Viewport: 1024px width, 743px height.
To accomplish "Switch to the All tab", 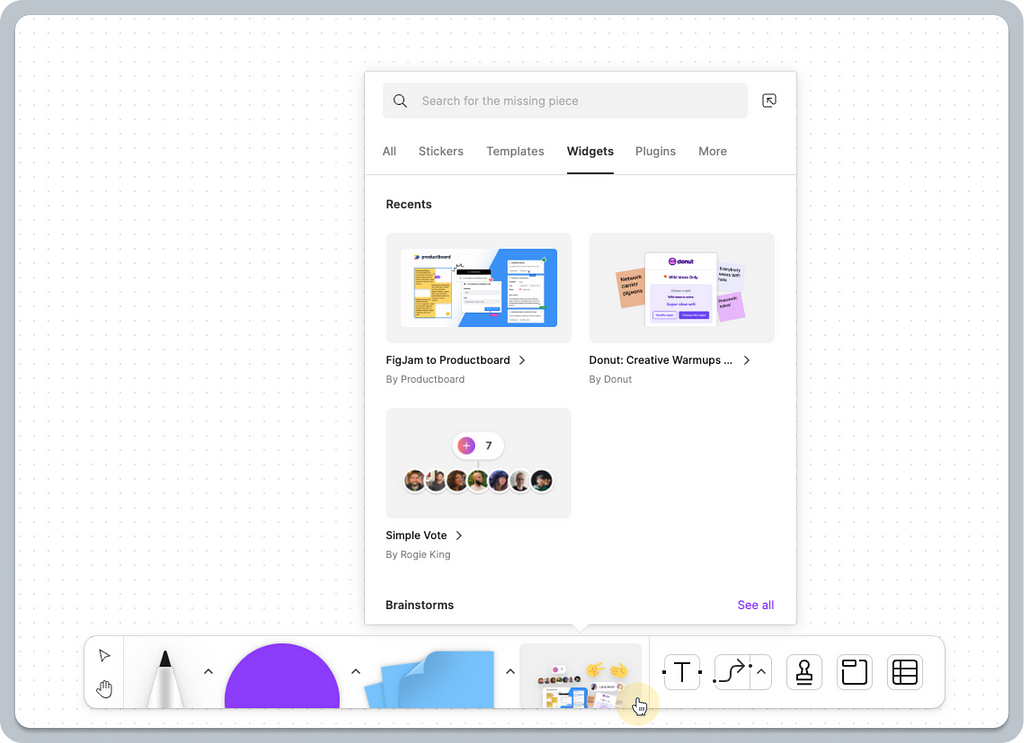I will point(389,151).
